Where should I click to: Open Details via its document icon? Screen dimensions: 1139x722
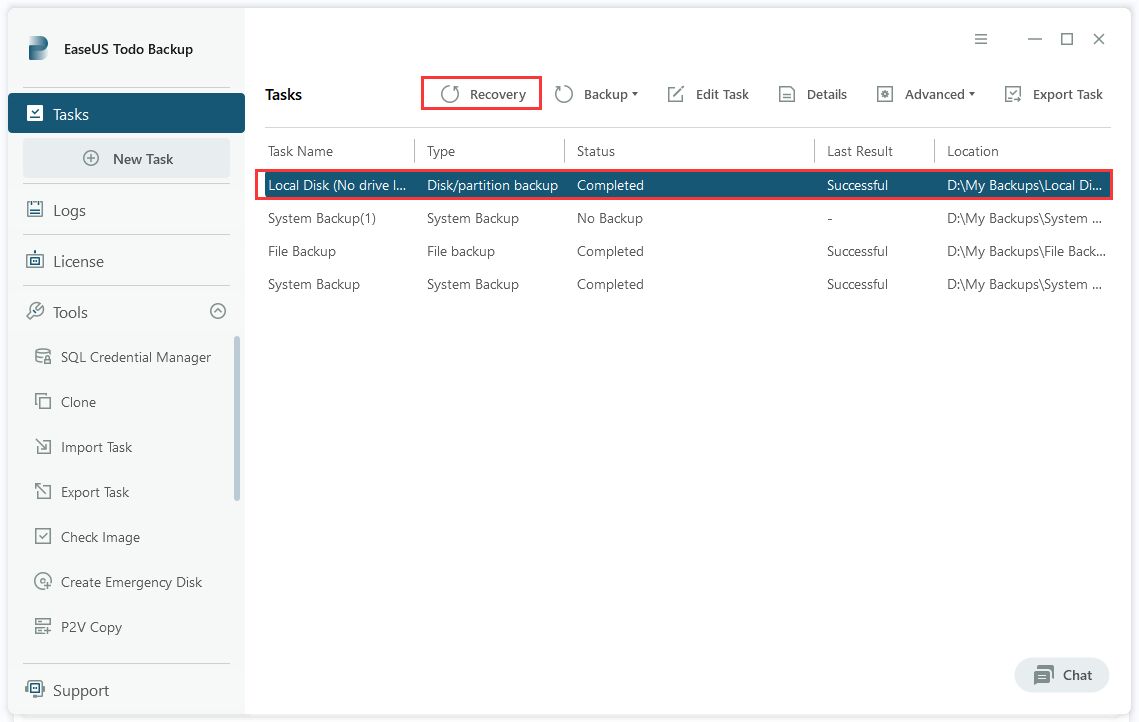pyautogui.click(x=787, y=94)
